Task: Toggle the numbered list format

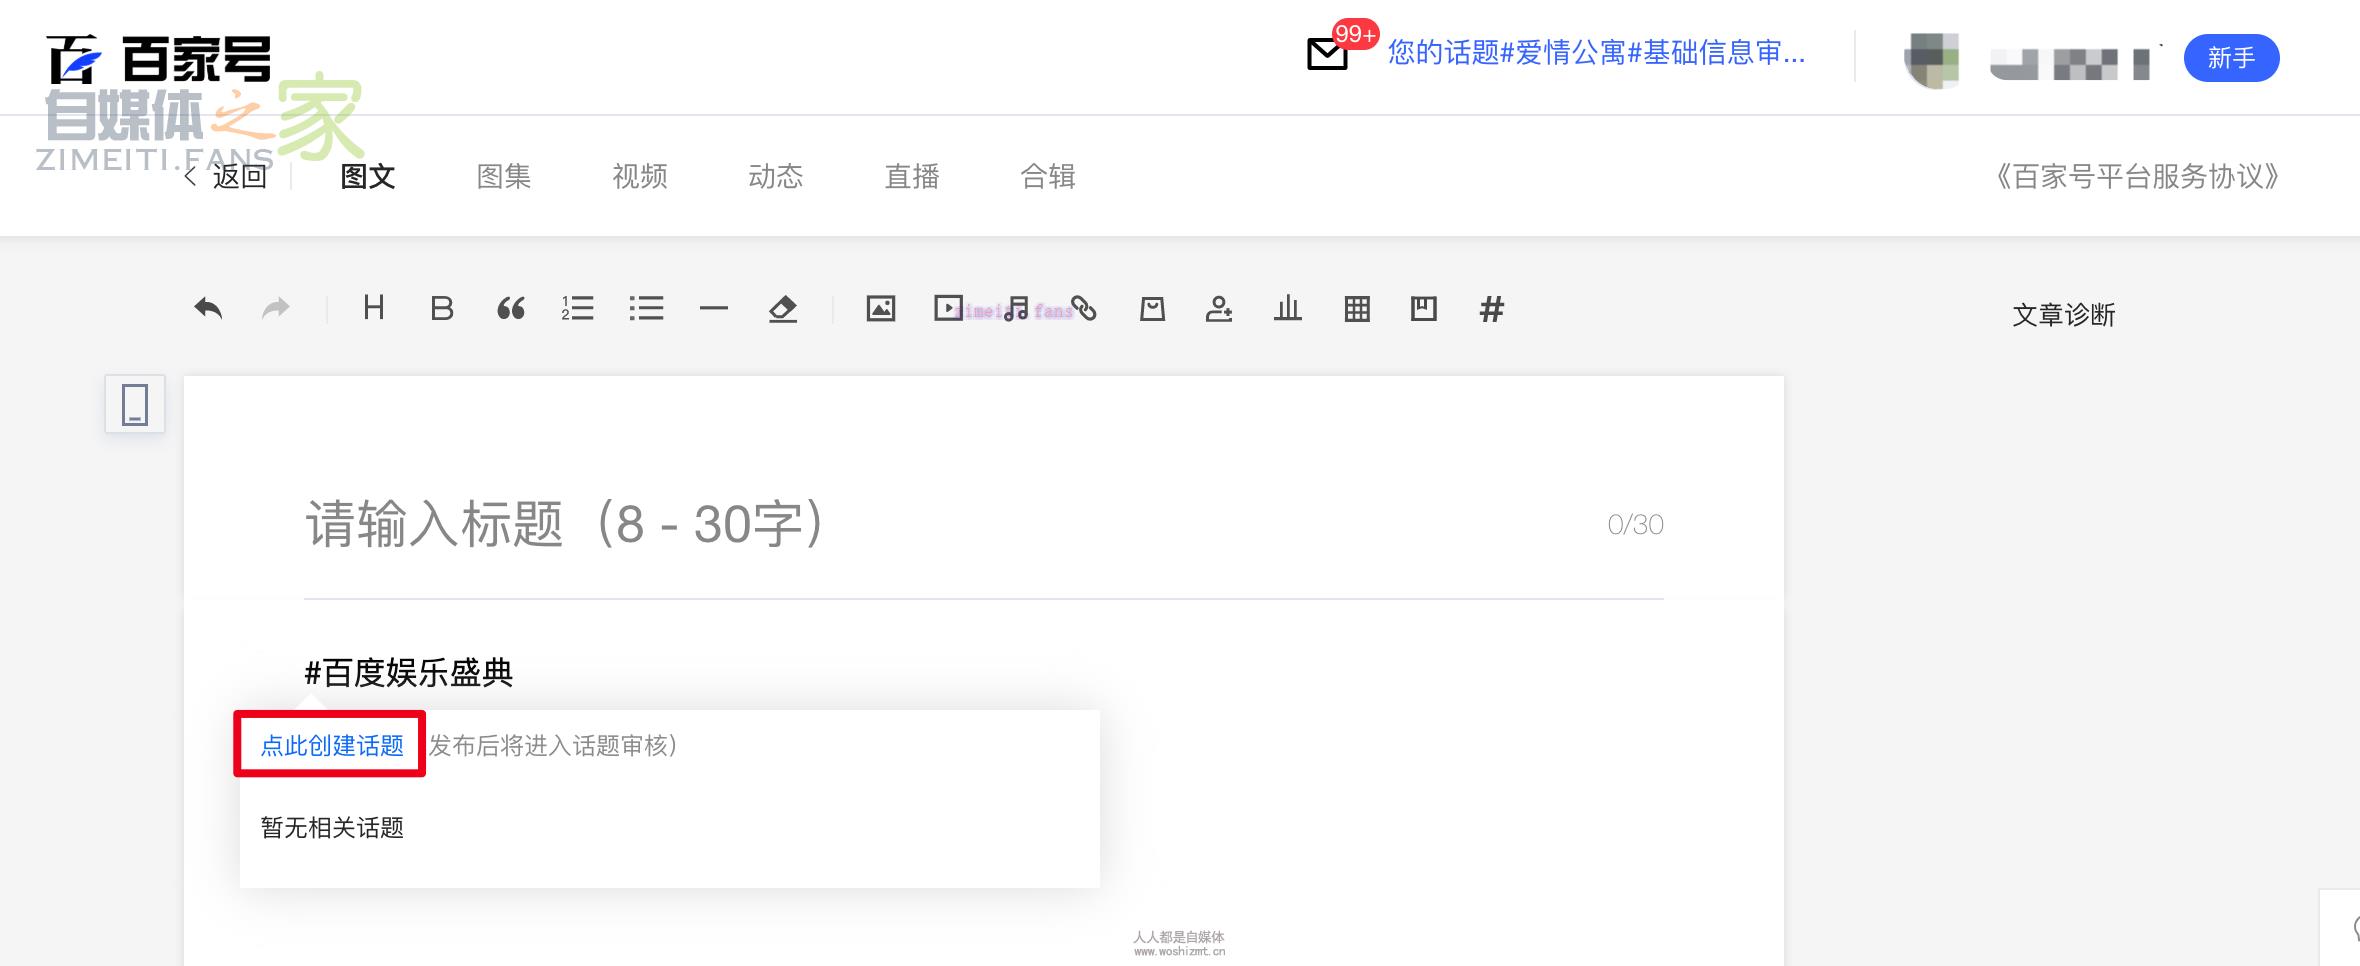Action: [x=578, y=309]
